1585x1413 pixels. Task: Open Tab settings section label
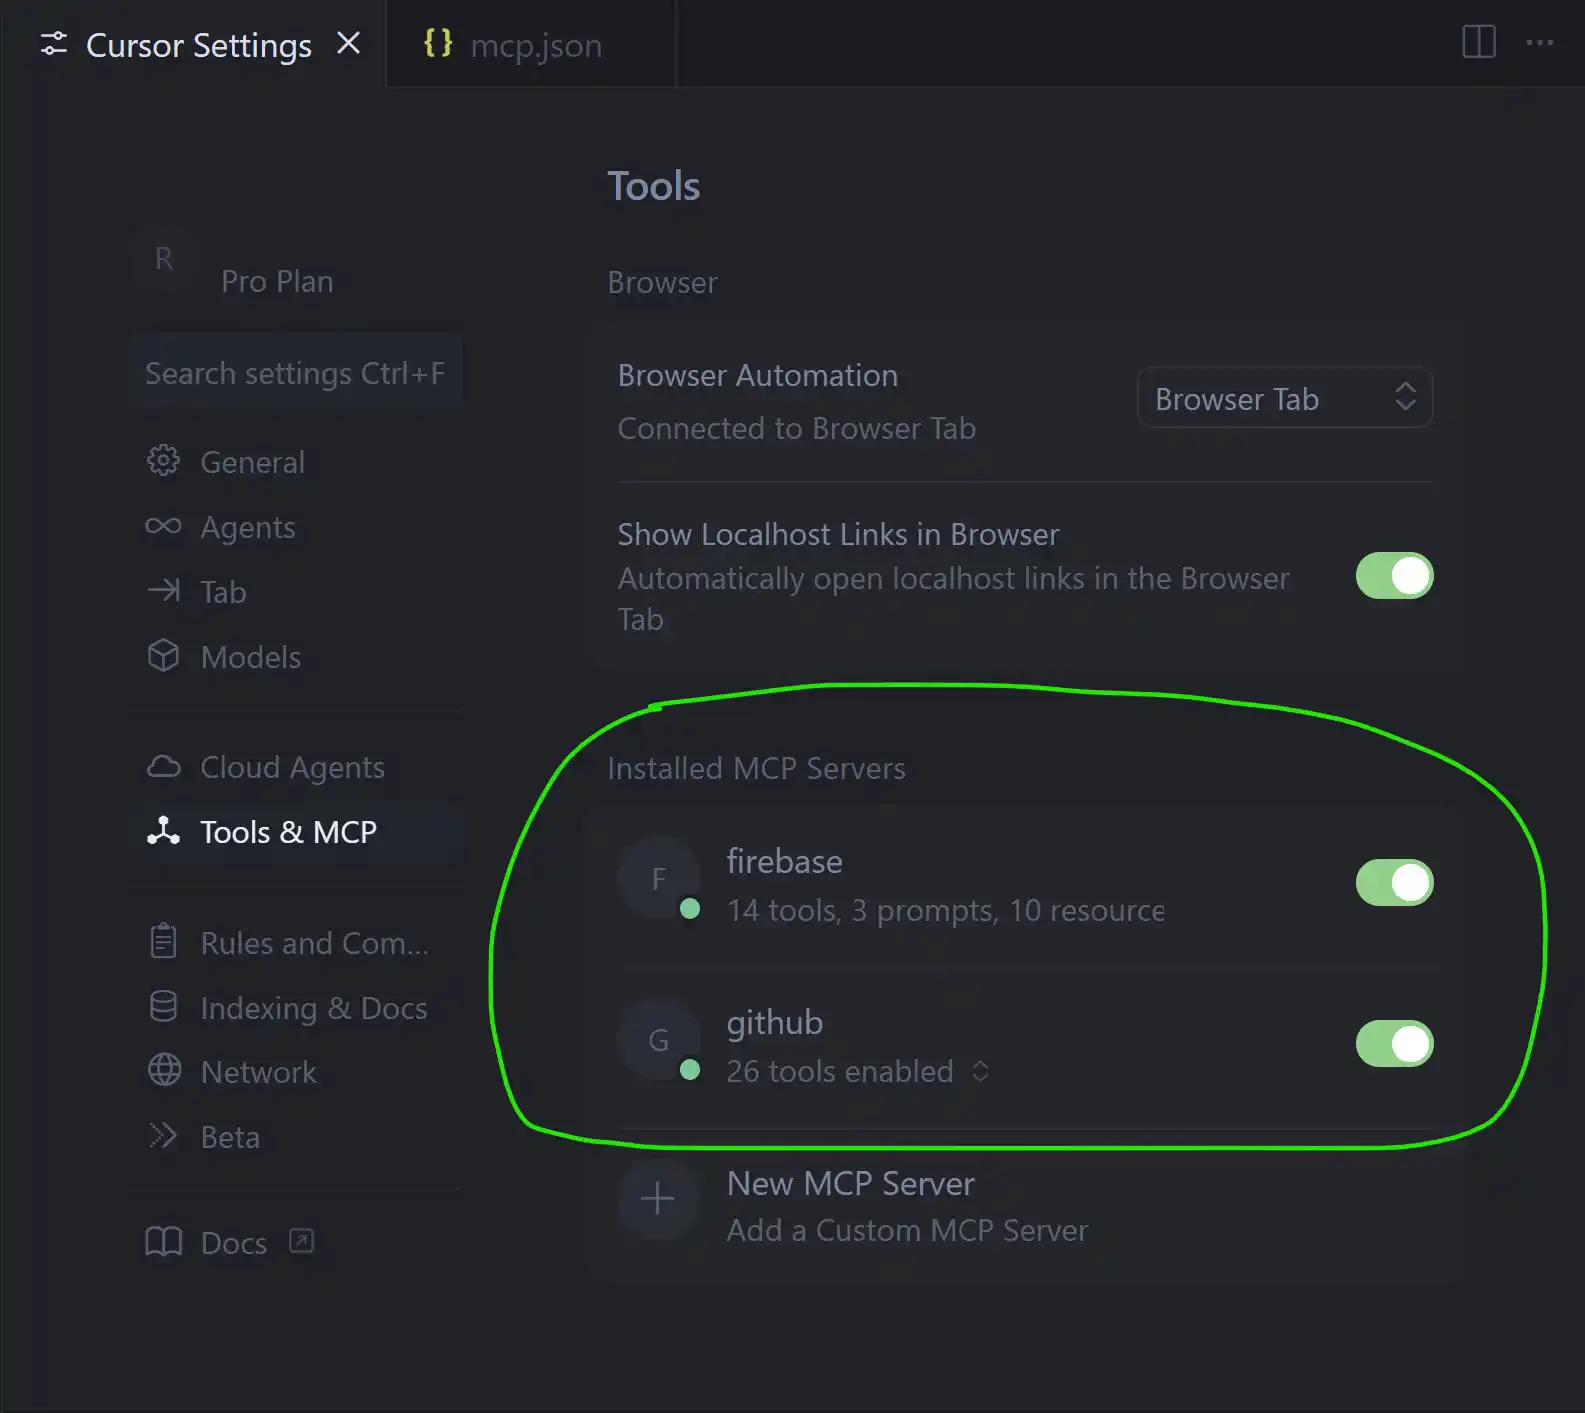[223, 592]
